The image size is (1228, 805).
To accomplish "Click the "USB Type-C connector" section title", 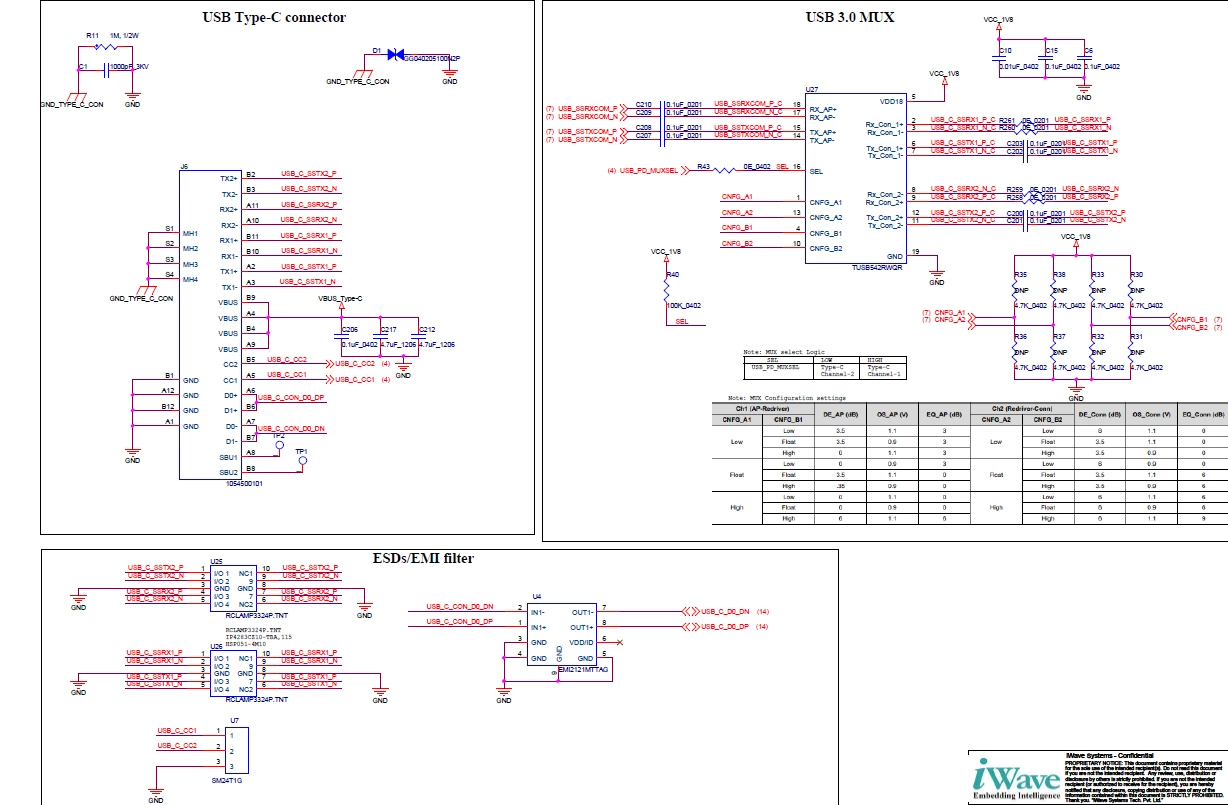I will [x=274, y=17].
